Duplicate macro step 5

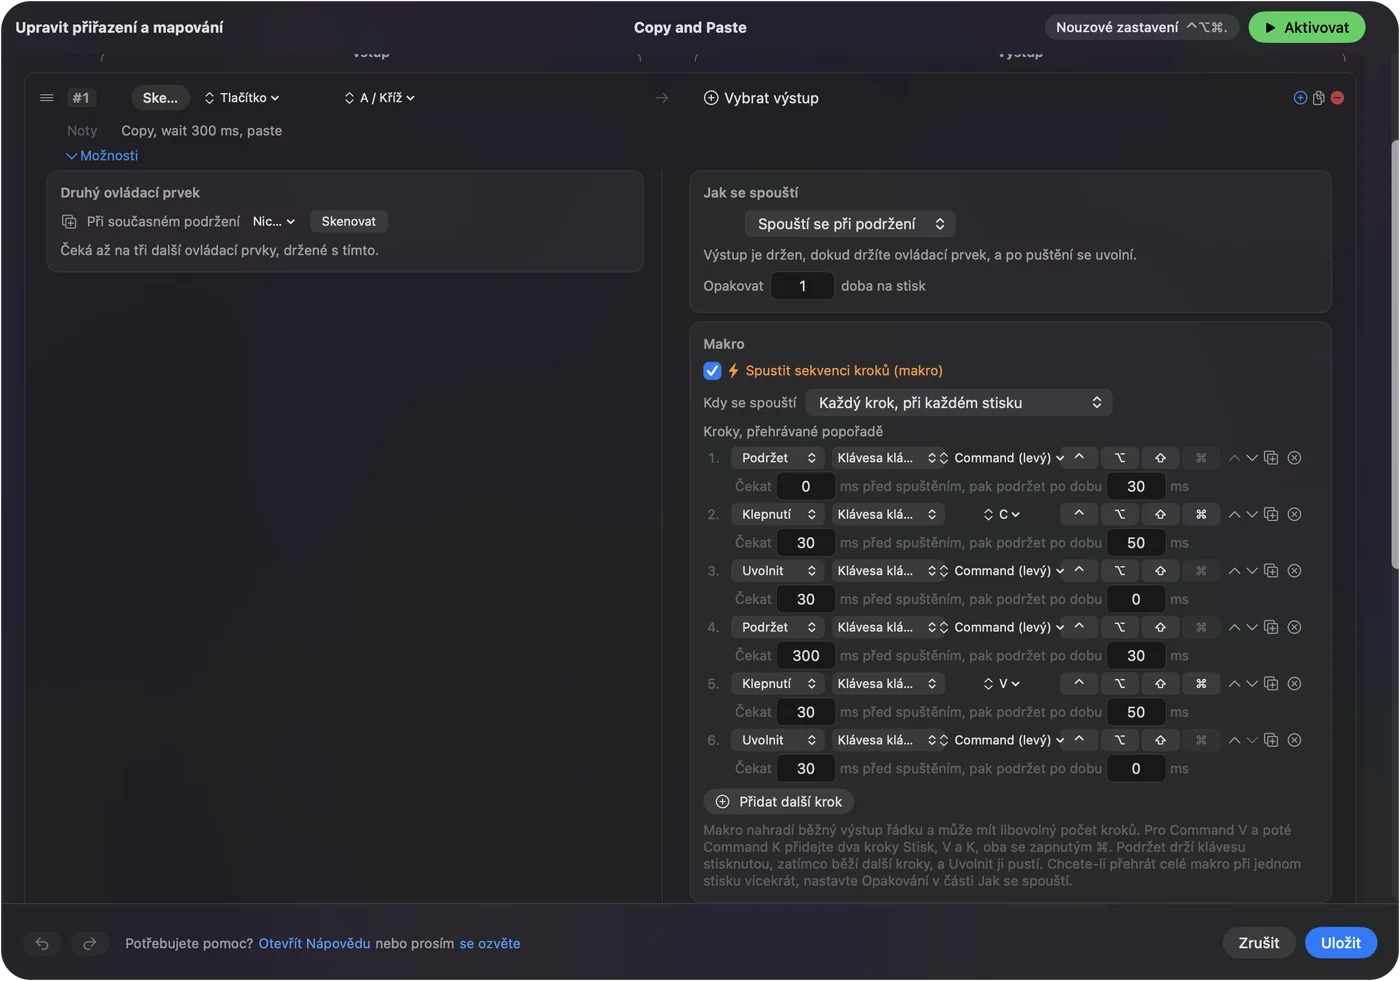tap(1271, 684)
